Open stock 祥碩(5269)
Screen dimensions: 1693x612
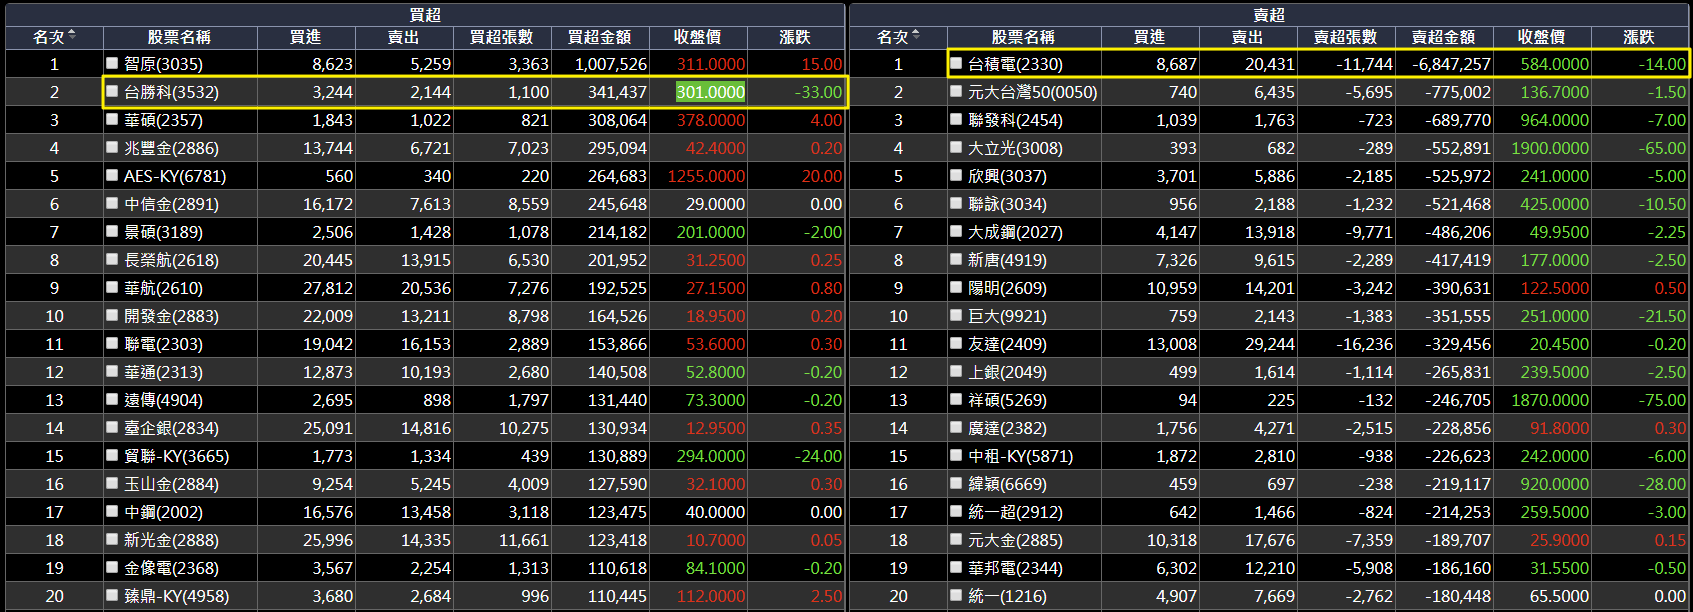[x=1007, y=400]
